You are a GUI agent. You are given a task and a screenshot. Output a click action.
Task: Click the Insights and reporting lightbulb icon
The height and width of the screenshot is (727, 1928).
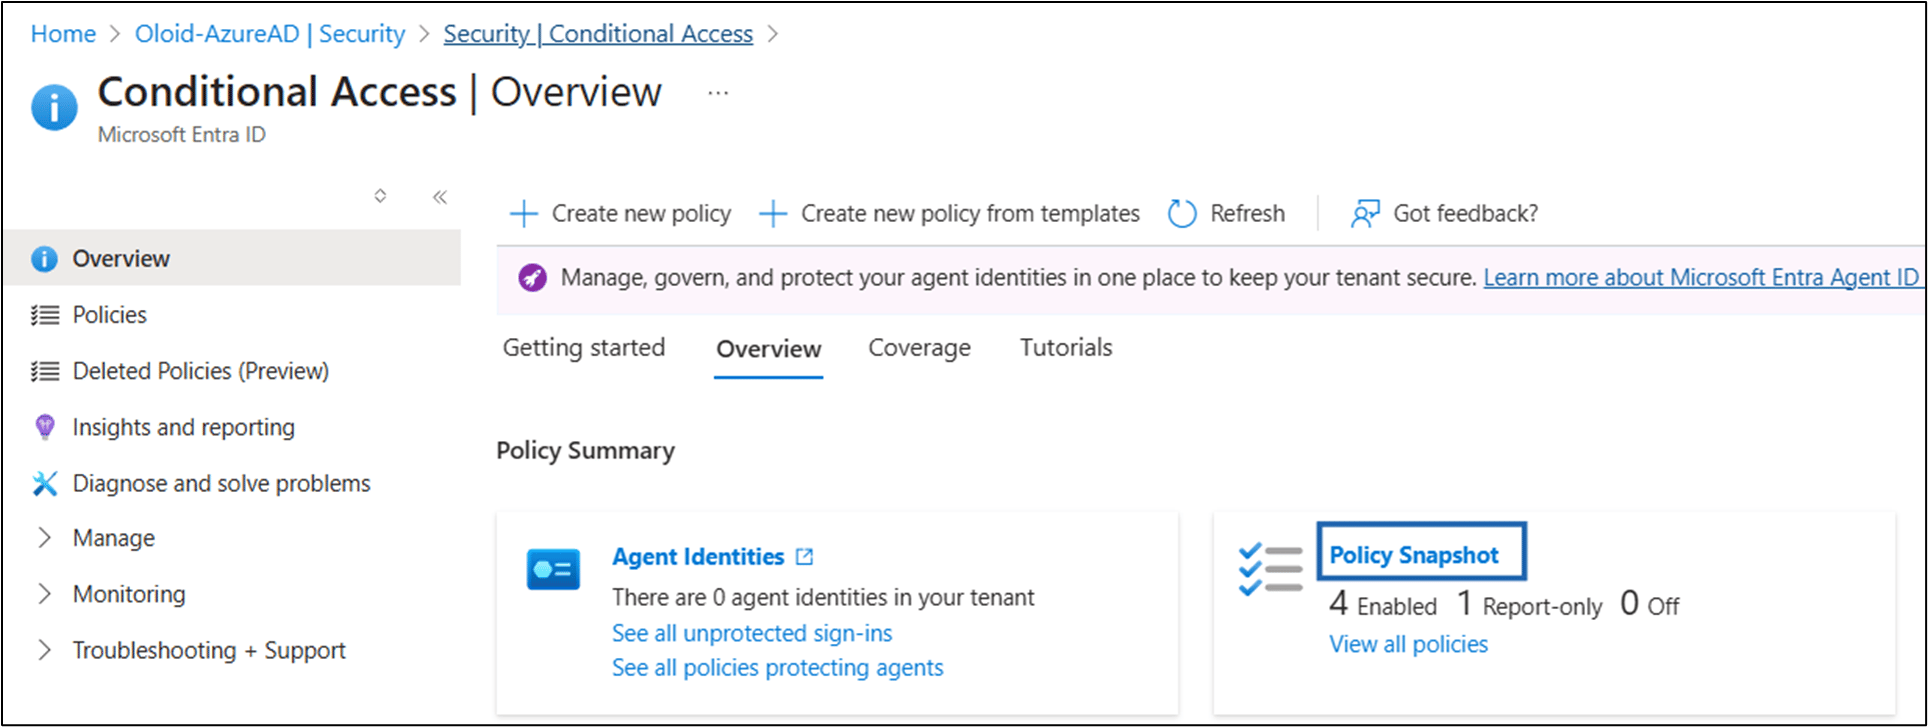pyautogui.click(x=44, y=427)
